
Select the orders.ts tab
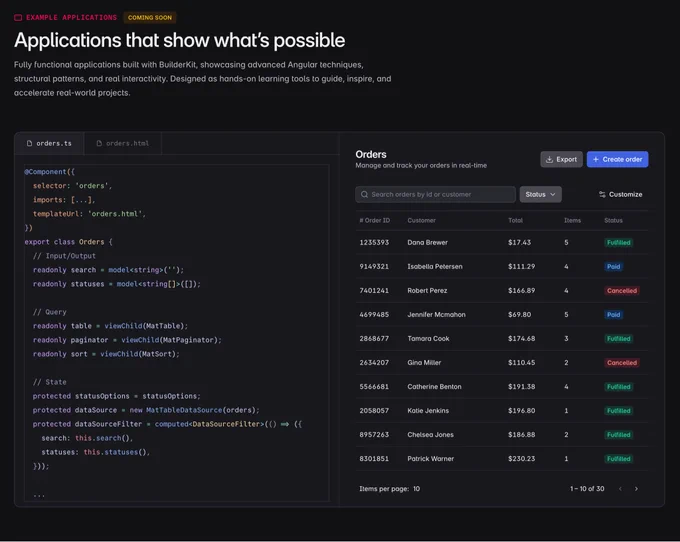pyautogui.click(x=49, y=144)
